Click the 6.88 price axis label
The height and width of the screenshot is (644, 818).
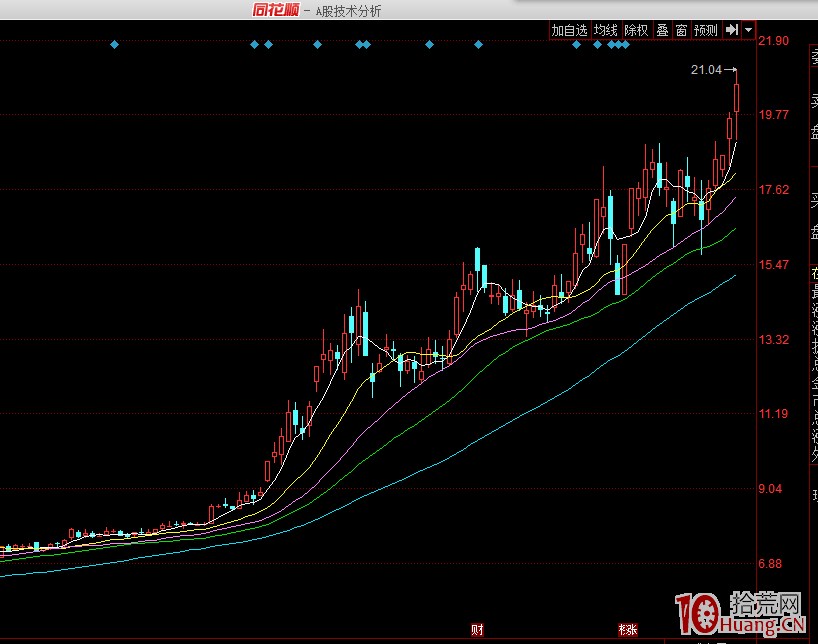(x=771, y=564)
